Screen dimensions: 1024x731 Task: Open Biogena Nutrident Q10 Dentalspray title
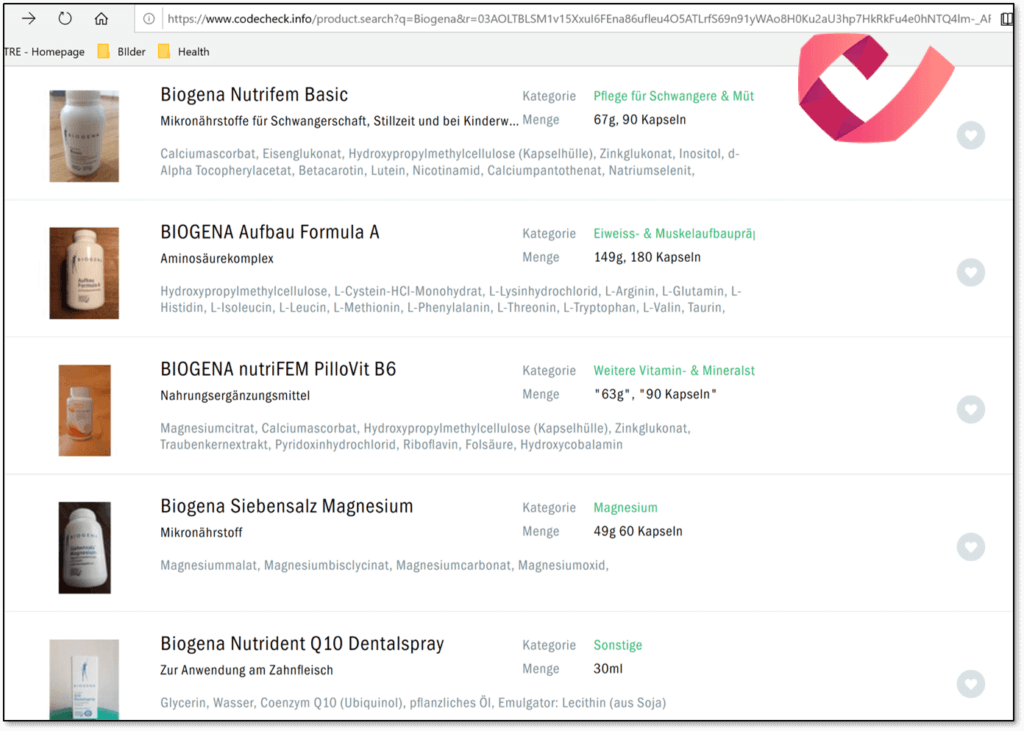tap(302, 644)
